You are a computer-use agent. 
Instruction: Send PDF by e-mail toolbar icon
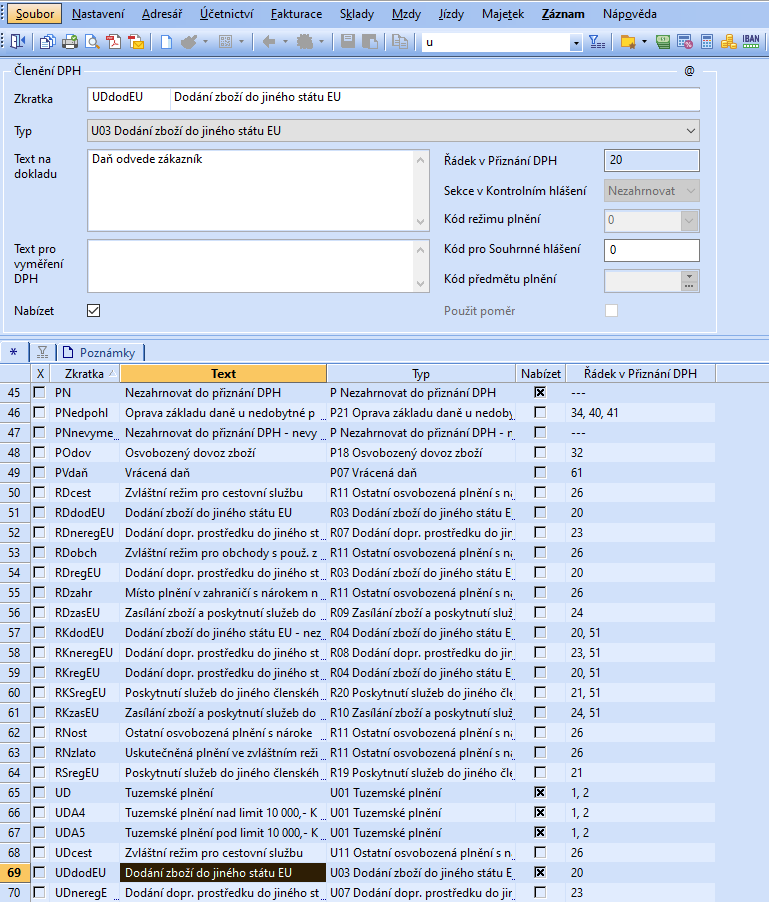click(136, 41)
